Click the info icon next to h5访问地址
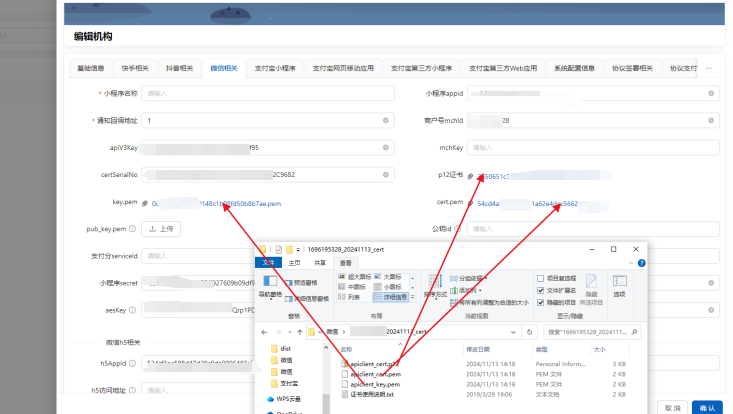Screen dimensions: 733x414 pos(132,390)
